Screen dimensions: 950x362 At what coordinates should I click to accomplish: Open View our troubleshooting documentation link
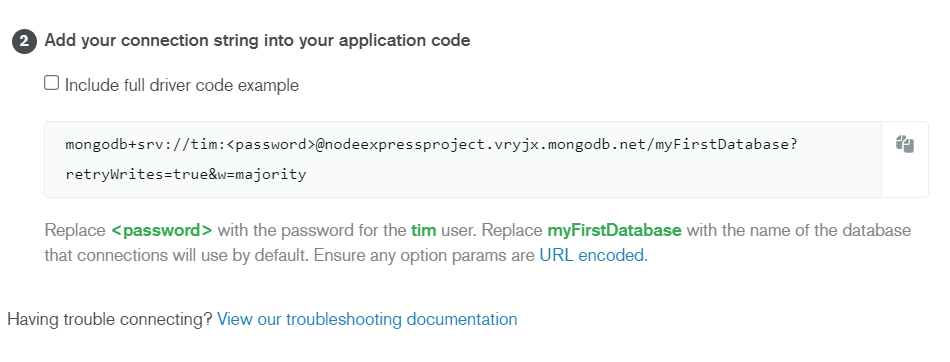coord(367,320)
